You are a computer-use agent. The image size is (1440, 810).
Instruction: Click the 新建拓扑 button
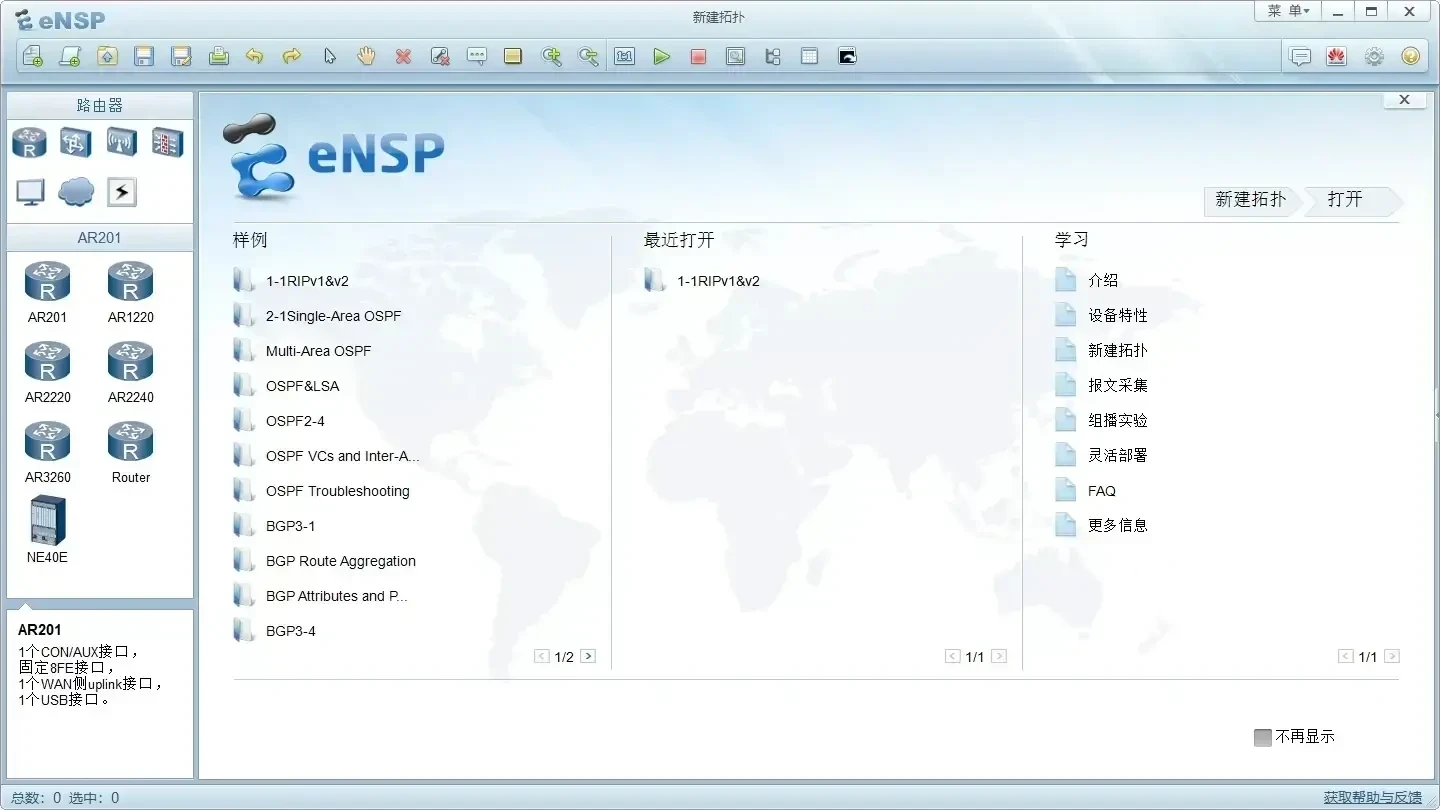pos(1251,200)
